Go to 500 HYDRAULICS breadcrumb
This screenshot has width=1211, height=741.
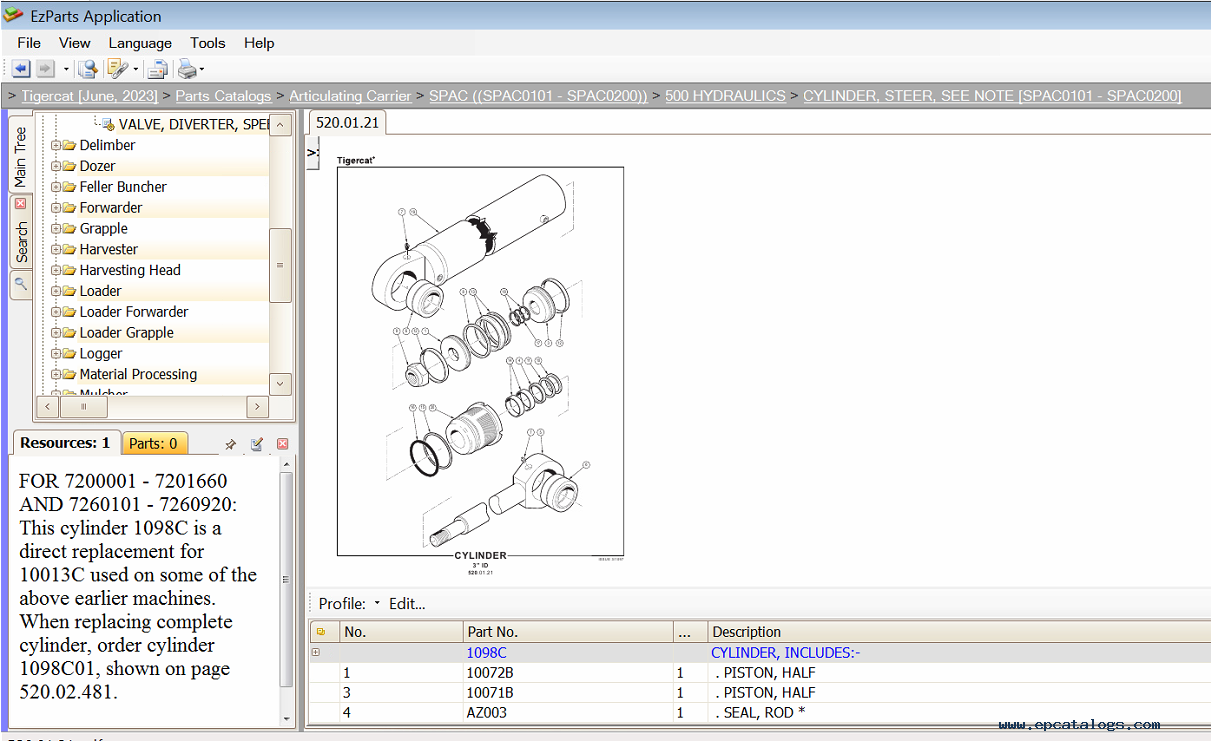[x=725, y=96]
